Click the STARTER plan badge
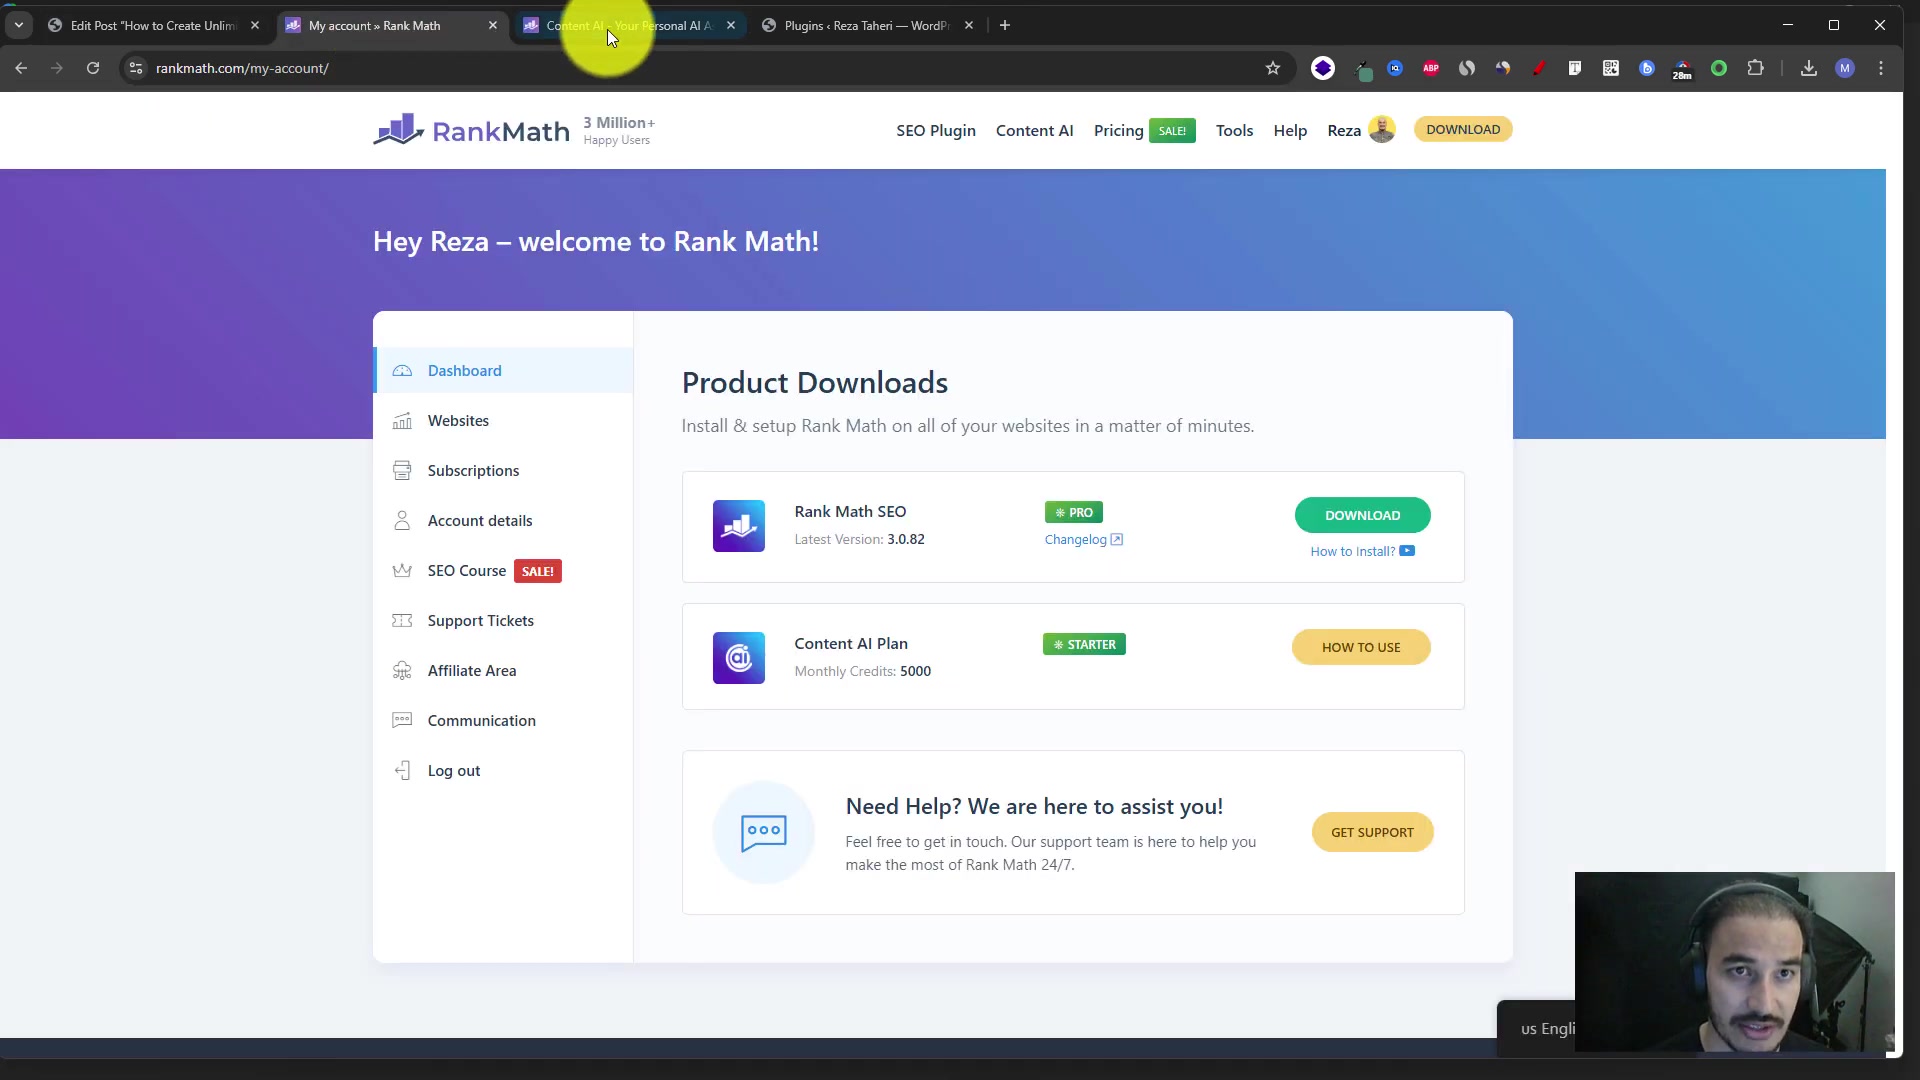Image resolution: width=1920 pixels, height=1080 pixels. [1084, 645]
